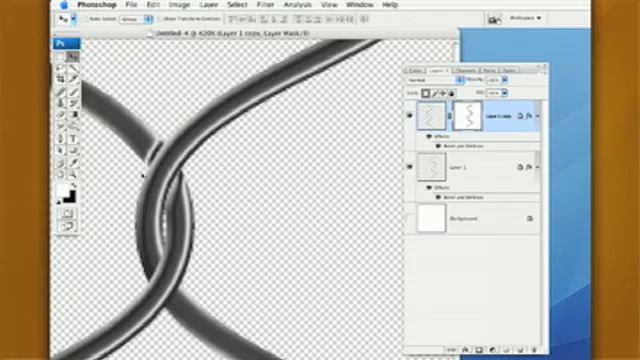Screen dimensions: 640x360
Task: Select the Notes tool
Action: (61, 163)
